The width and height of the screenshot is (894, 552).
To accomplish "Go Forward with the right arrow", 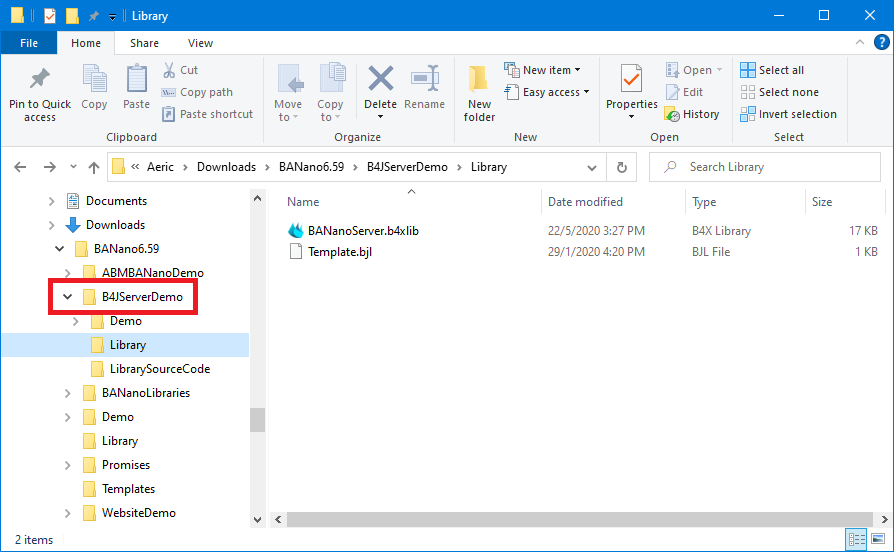I will 50,167.
